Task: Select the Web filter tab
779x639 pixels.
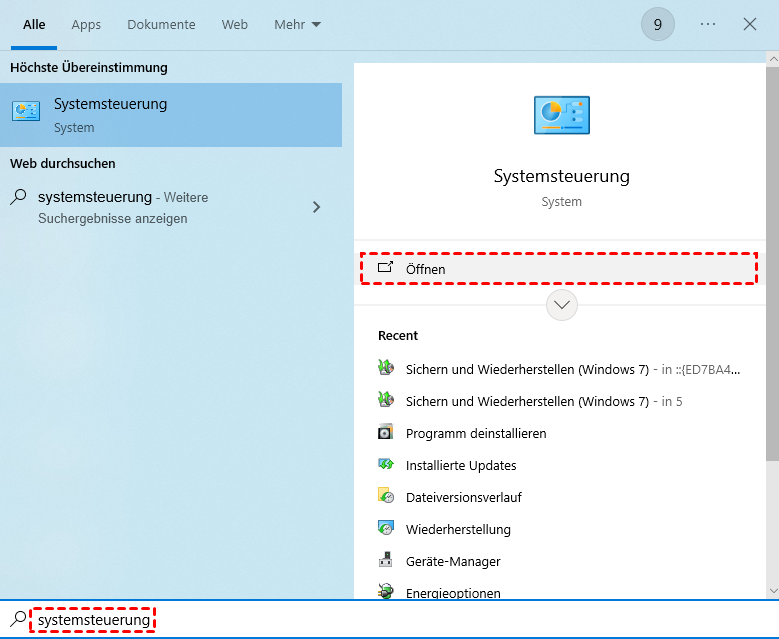Action: (234, 25)
